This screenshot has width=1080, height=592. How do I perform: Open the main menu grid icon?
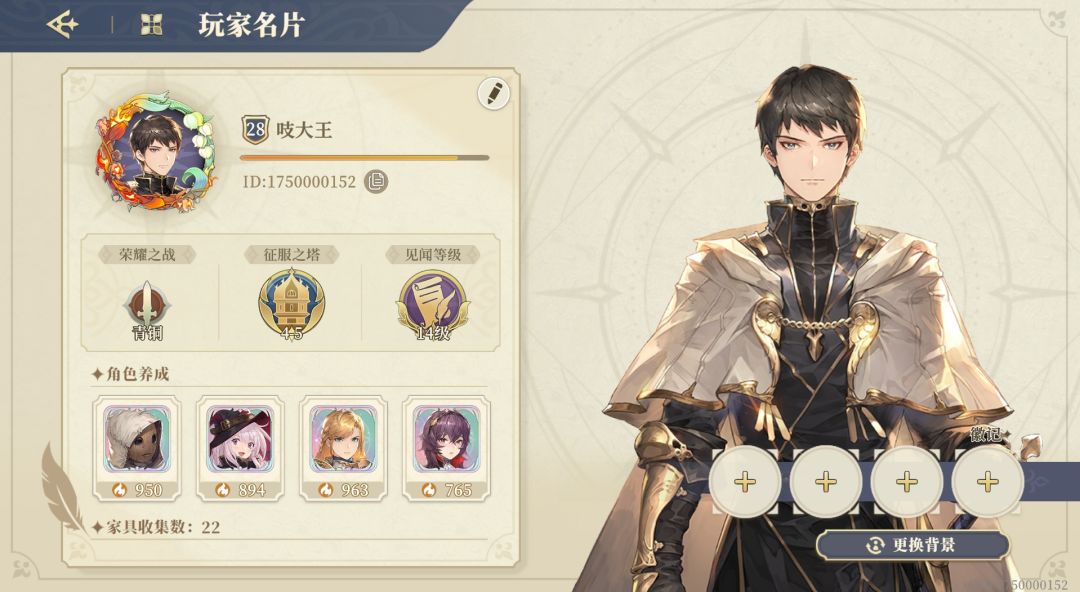click(x=152, y=25)
